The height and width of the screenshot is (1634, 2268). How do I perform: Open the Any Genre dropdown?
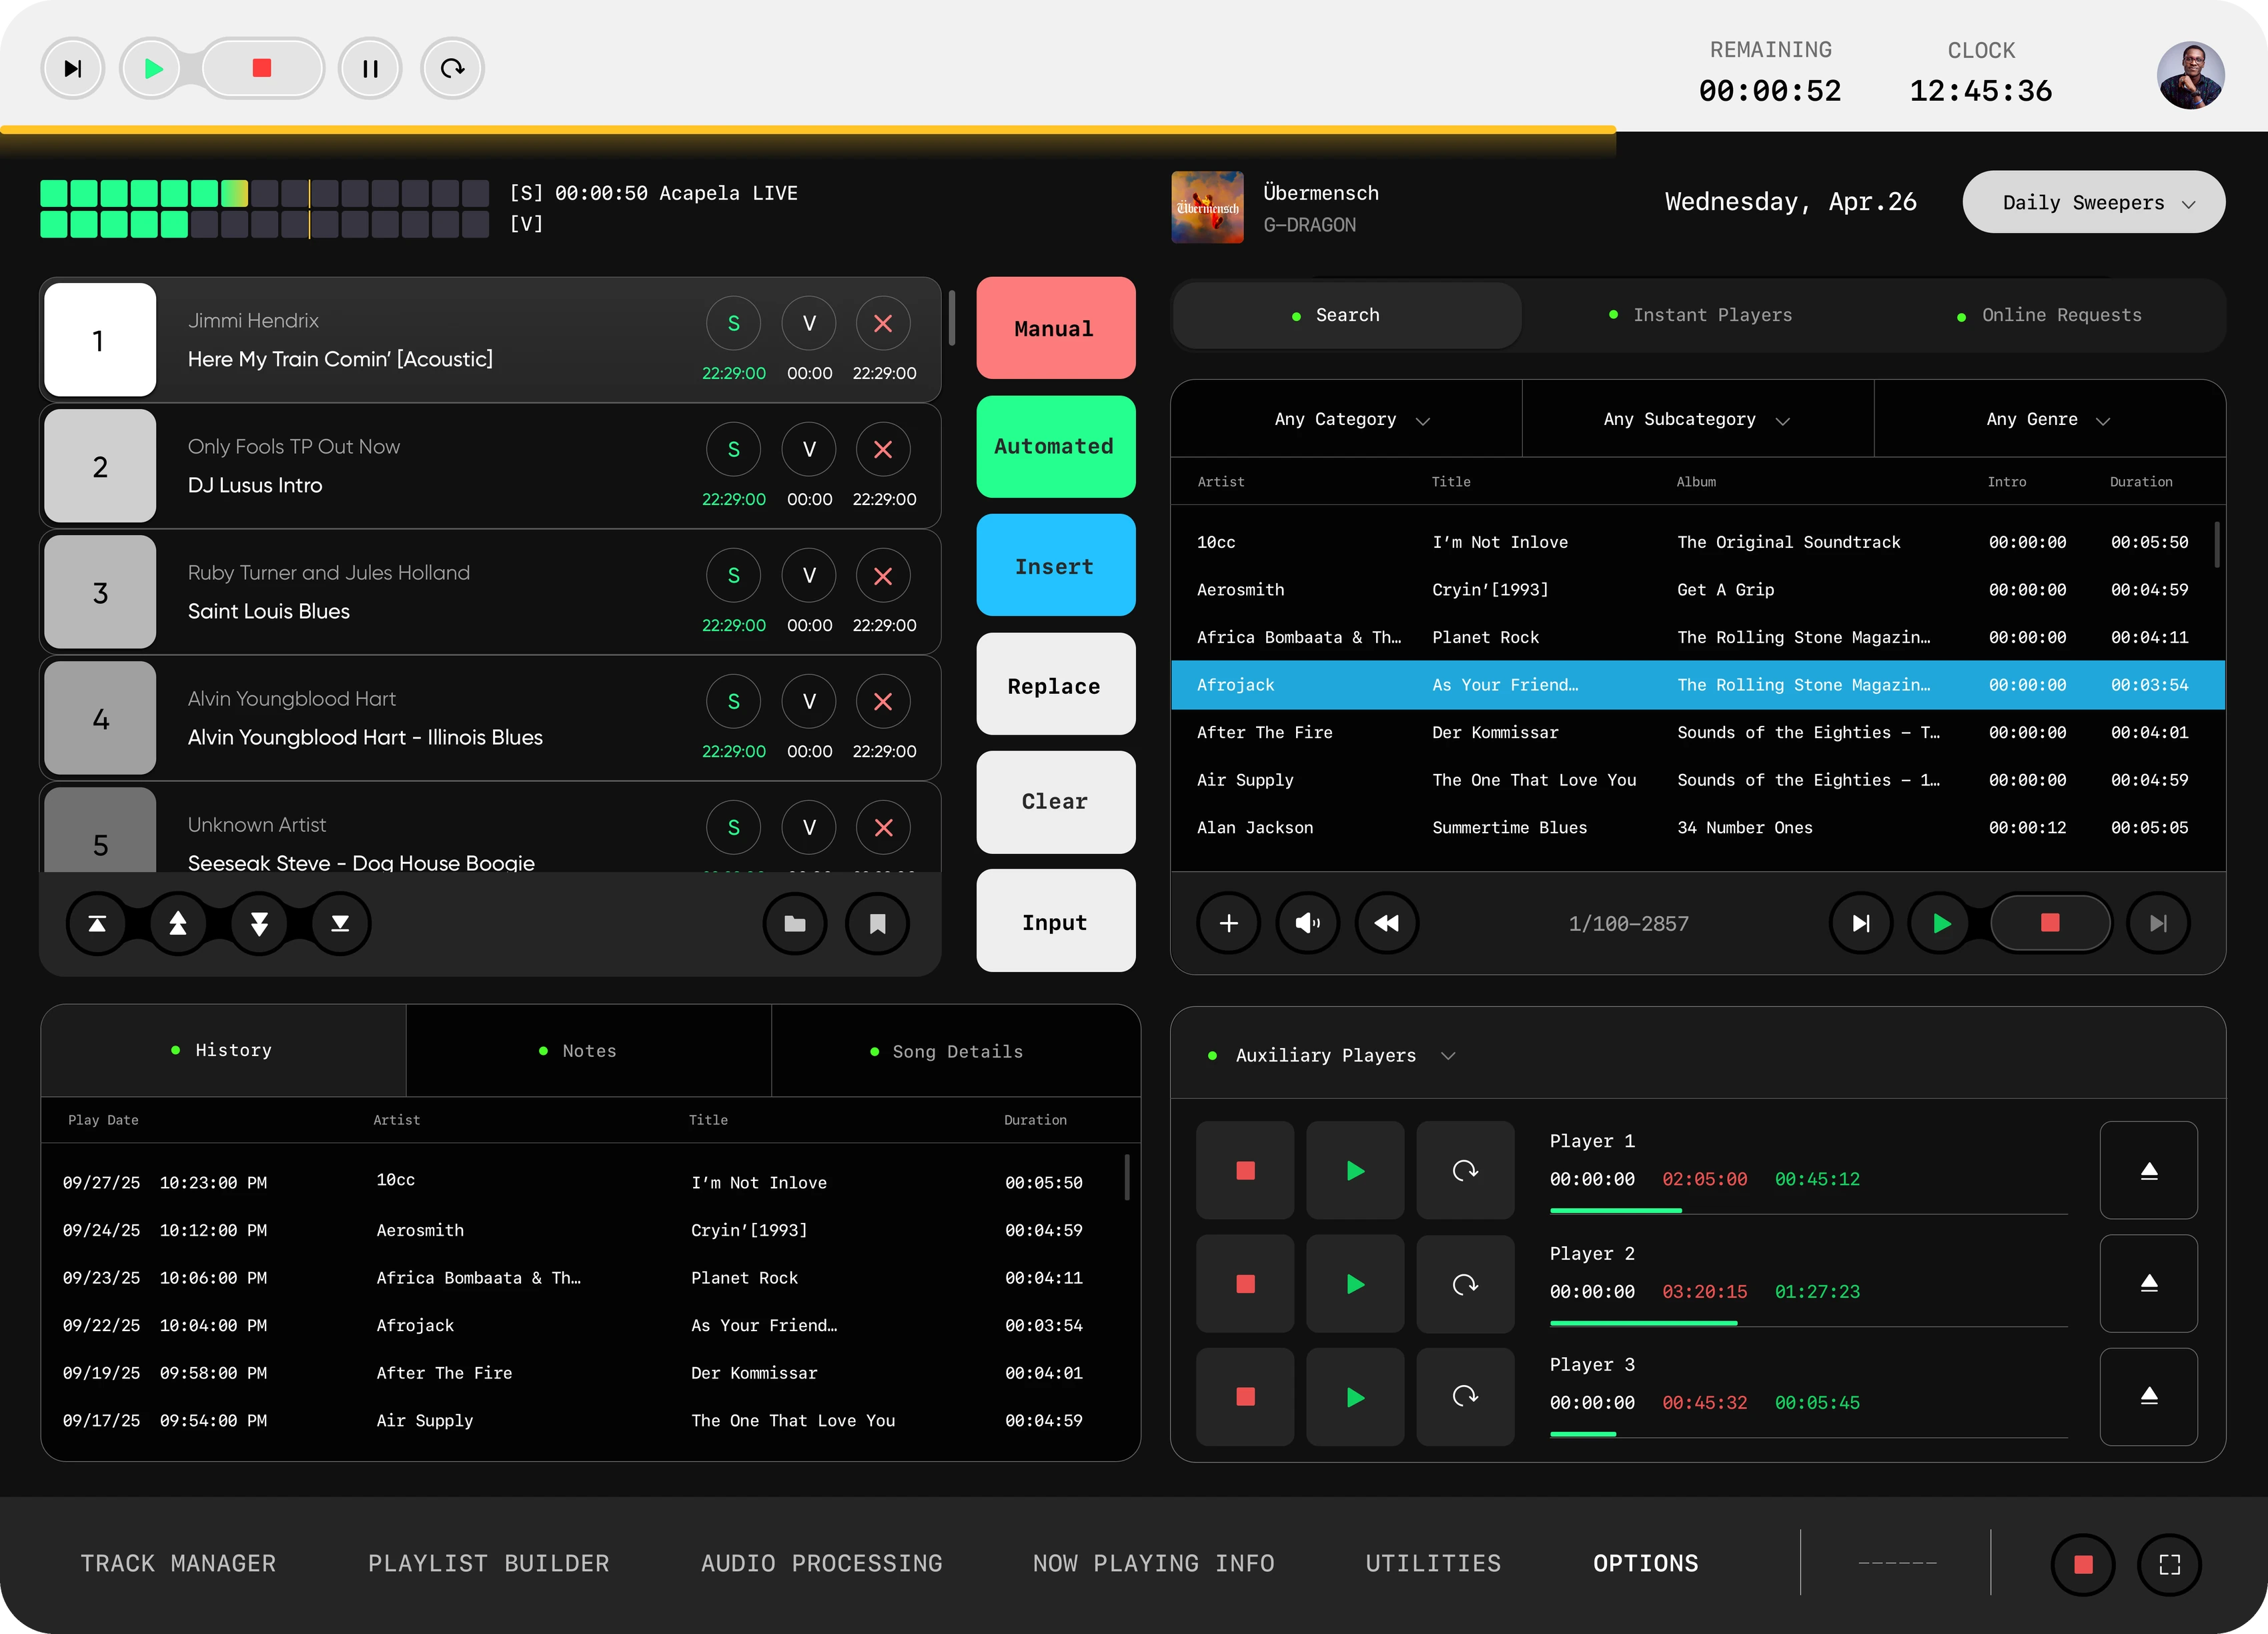coord(2049,419)
